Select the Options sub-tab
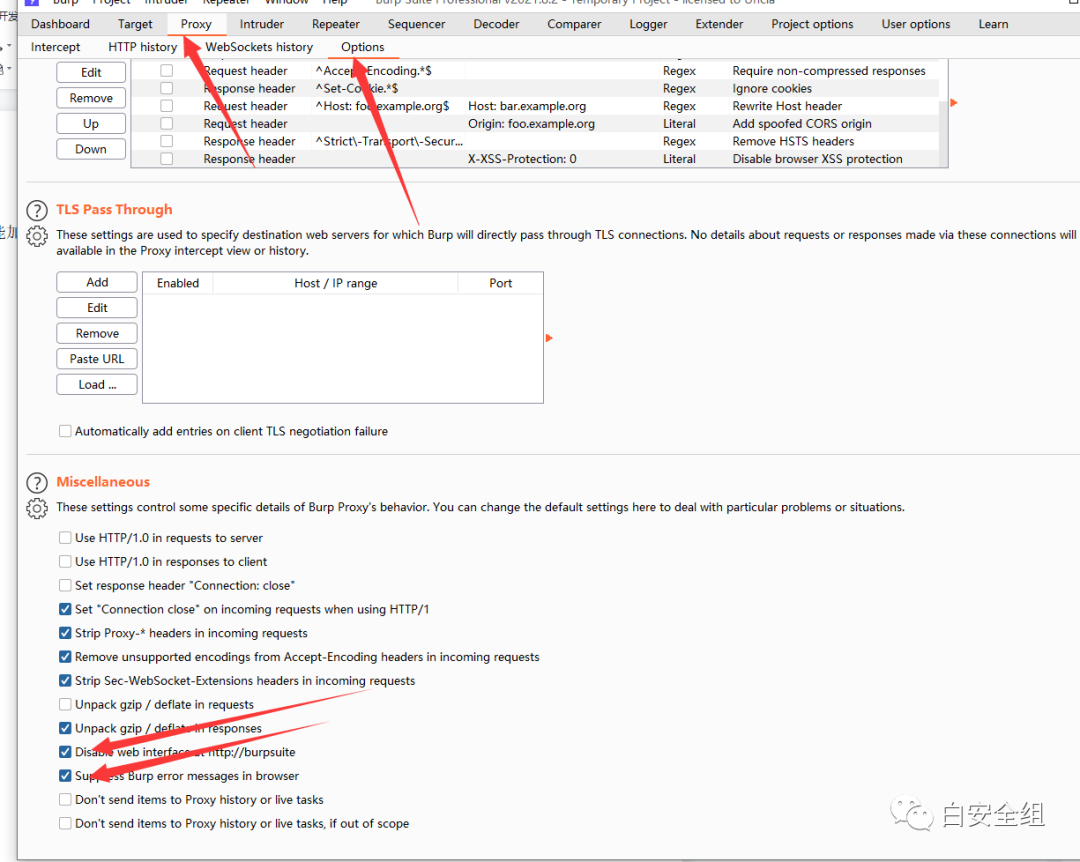Screen dimensions: 1080x862 [x=362, y=47]
